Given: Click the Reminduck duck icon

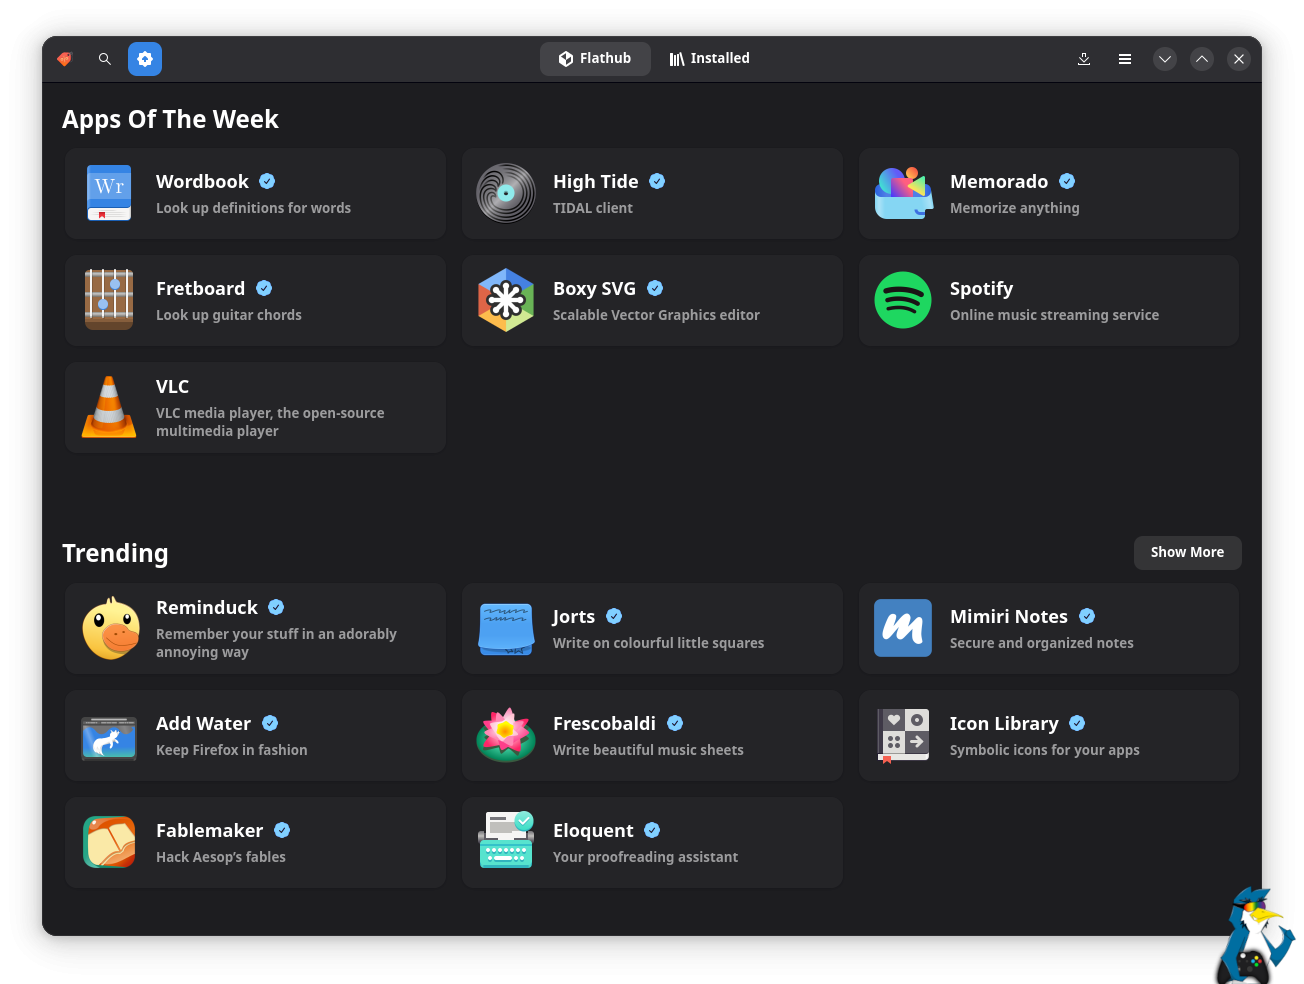Looking at the screenshot, I should pyautogui.click(x=110, y=628).
